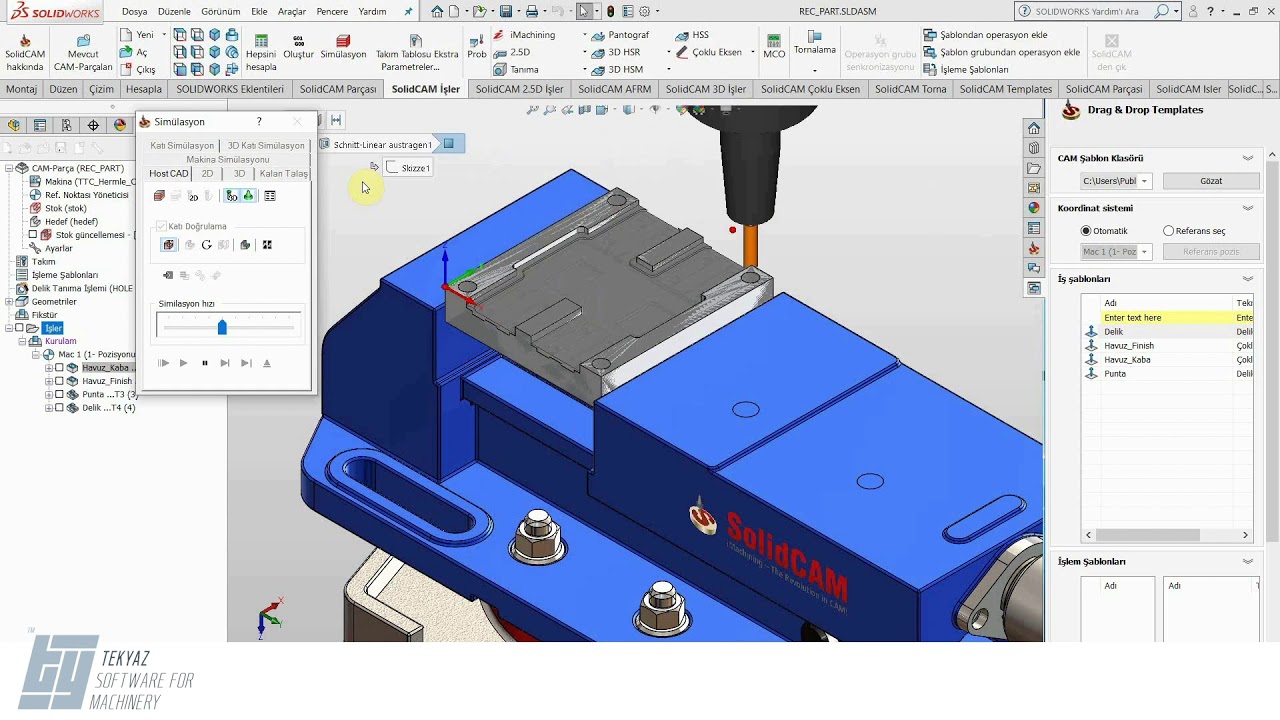The width and height of the screenshot is (1280, 720).
Task: Click the SOLIDWORKS home icon
Action: click(x=437, y=11)
